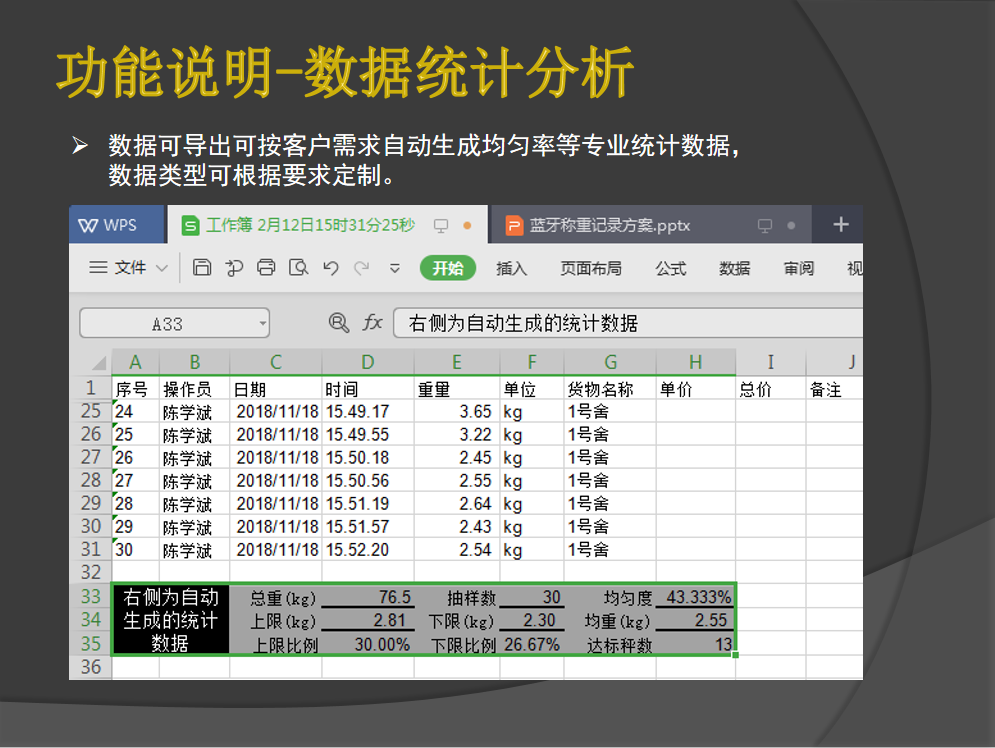Click the Print icon
This screenshot has width=995, height=748.
(266, 268)
